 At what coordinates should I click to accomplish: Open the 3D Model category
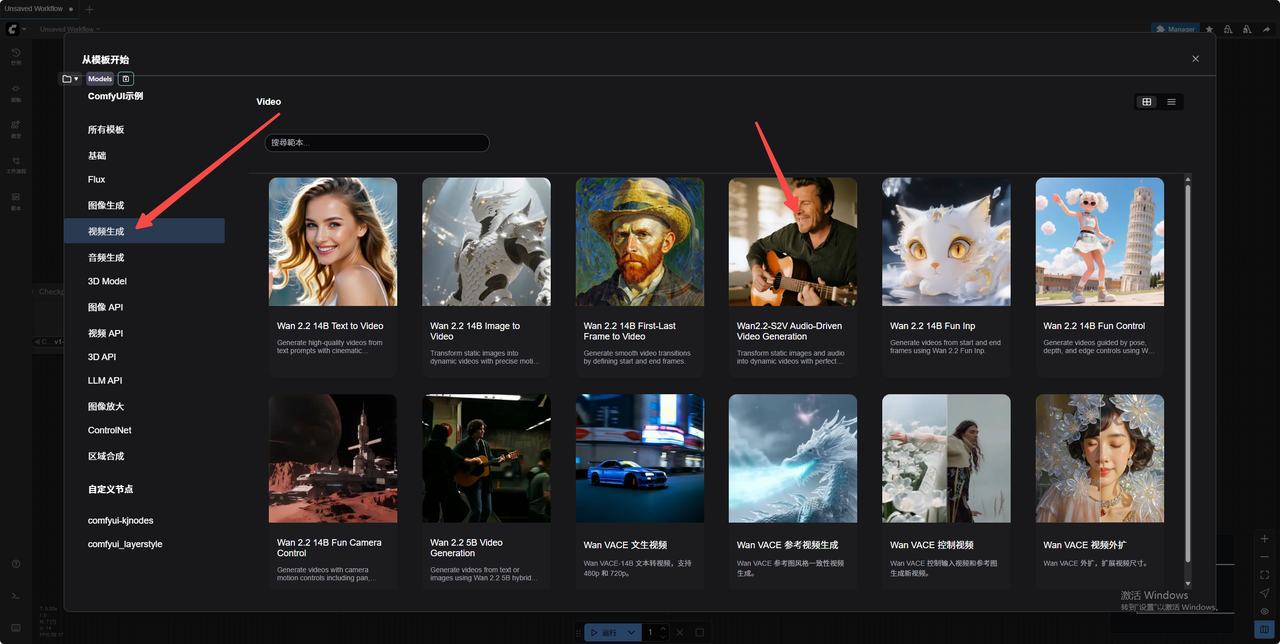[x=144, y=282]
